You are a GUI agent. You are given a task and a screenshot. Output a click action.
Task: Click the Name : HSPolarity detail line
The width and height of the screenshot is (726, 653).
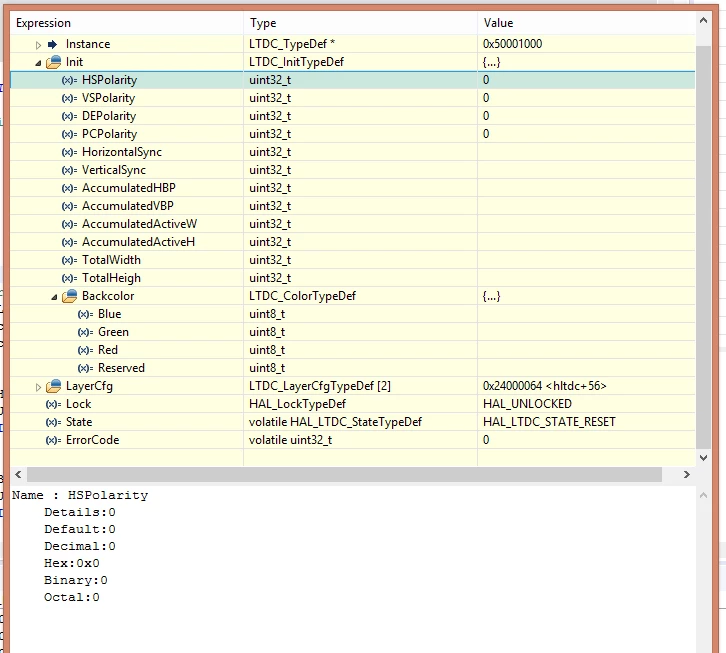tap(80, 495)
